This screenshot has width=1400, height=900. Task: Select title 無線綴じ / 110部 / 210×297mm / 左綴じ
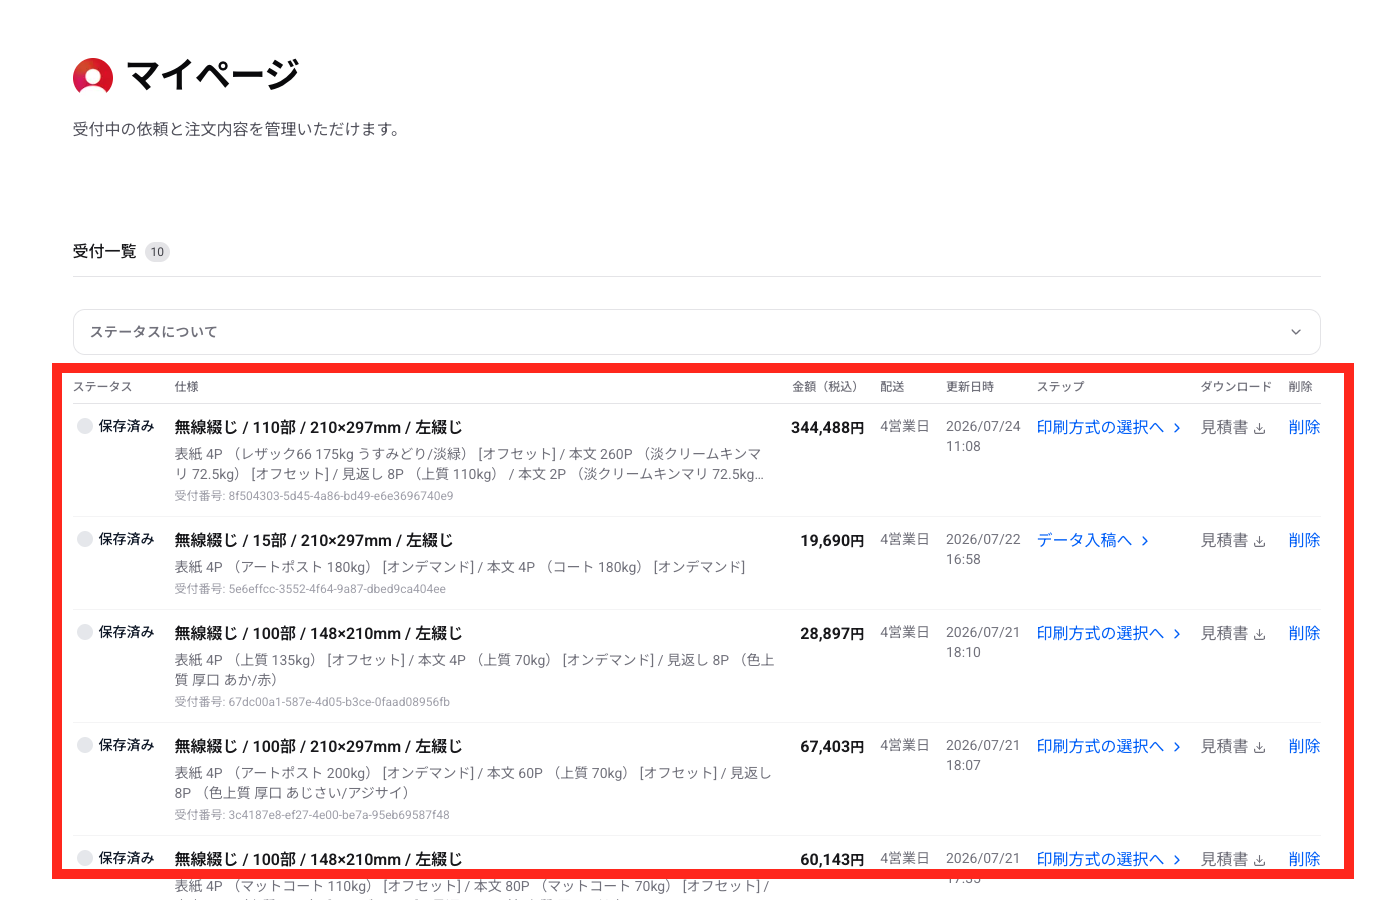318,427
